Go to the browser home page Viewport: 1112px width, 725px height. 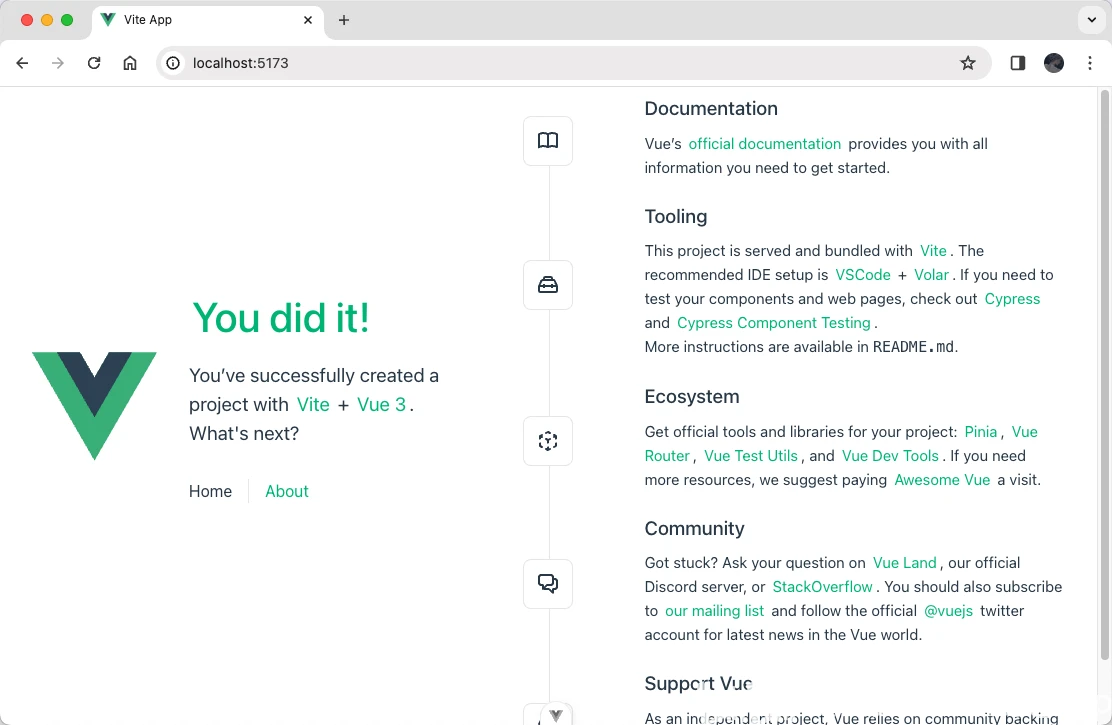pyautogui.click(x=130, y=63)
